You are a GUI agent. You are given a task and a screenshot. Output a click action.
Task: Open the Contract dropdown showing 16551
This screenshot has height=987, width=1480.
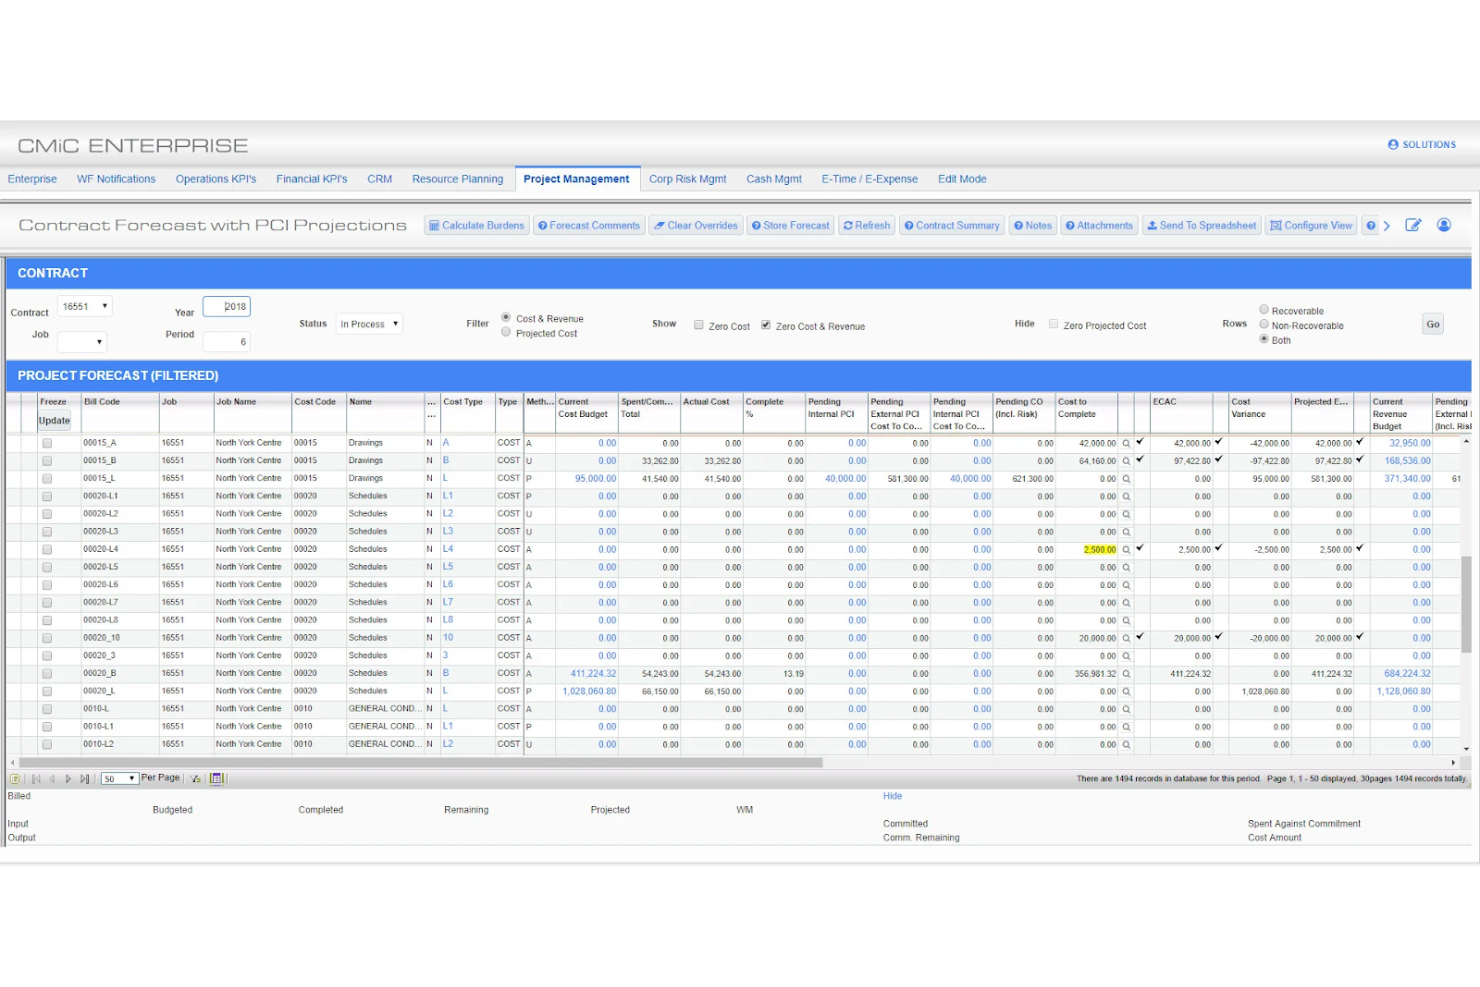point(84,307)
